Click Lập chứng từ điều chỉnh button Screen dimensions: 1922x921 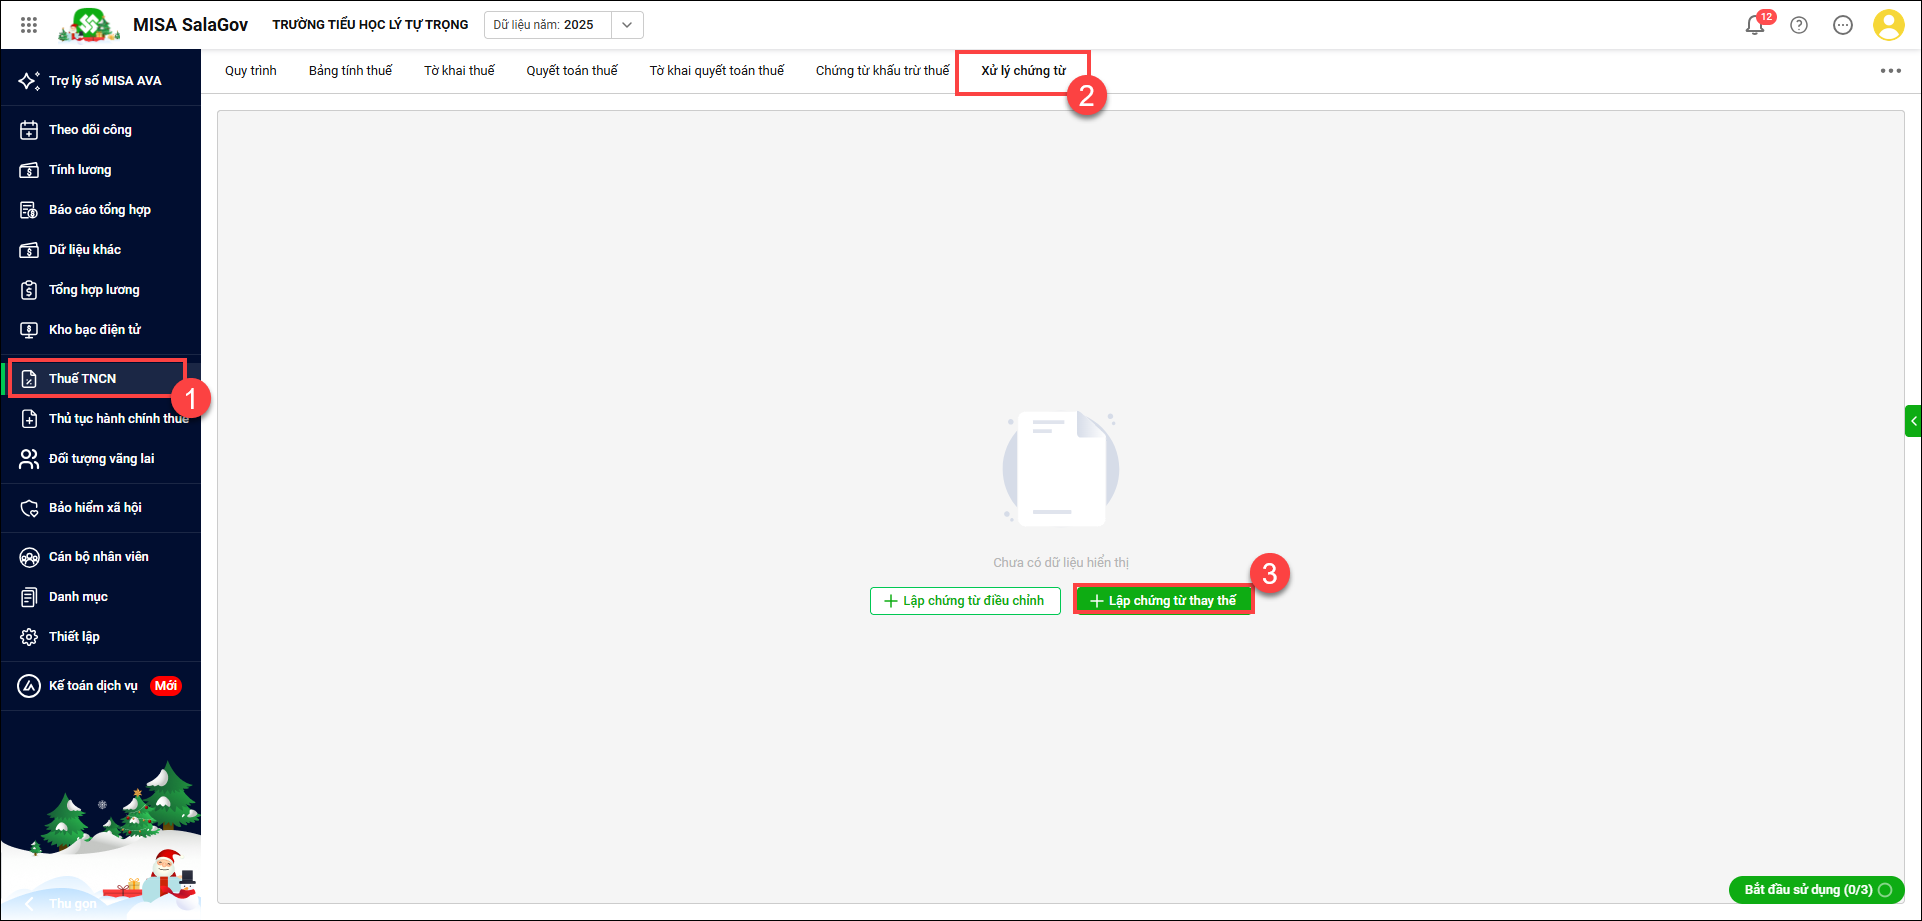click(x=965, y=601)
